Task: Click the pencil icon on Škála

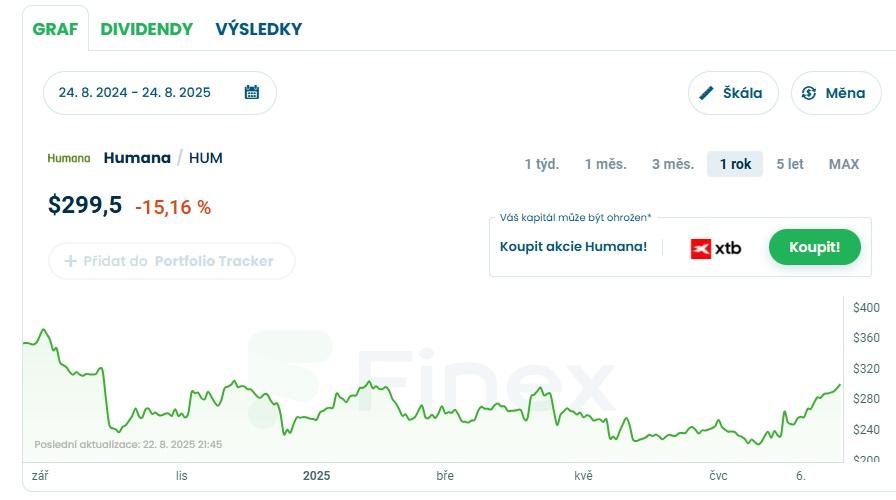Action: [707, 93]
